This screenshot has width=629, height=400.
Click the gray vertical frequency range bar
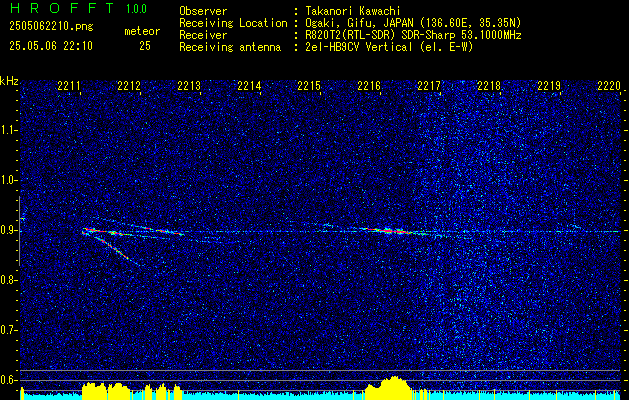point(20,231)
